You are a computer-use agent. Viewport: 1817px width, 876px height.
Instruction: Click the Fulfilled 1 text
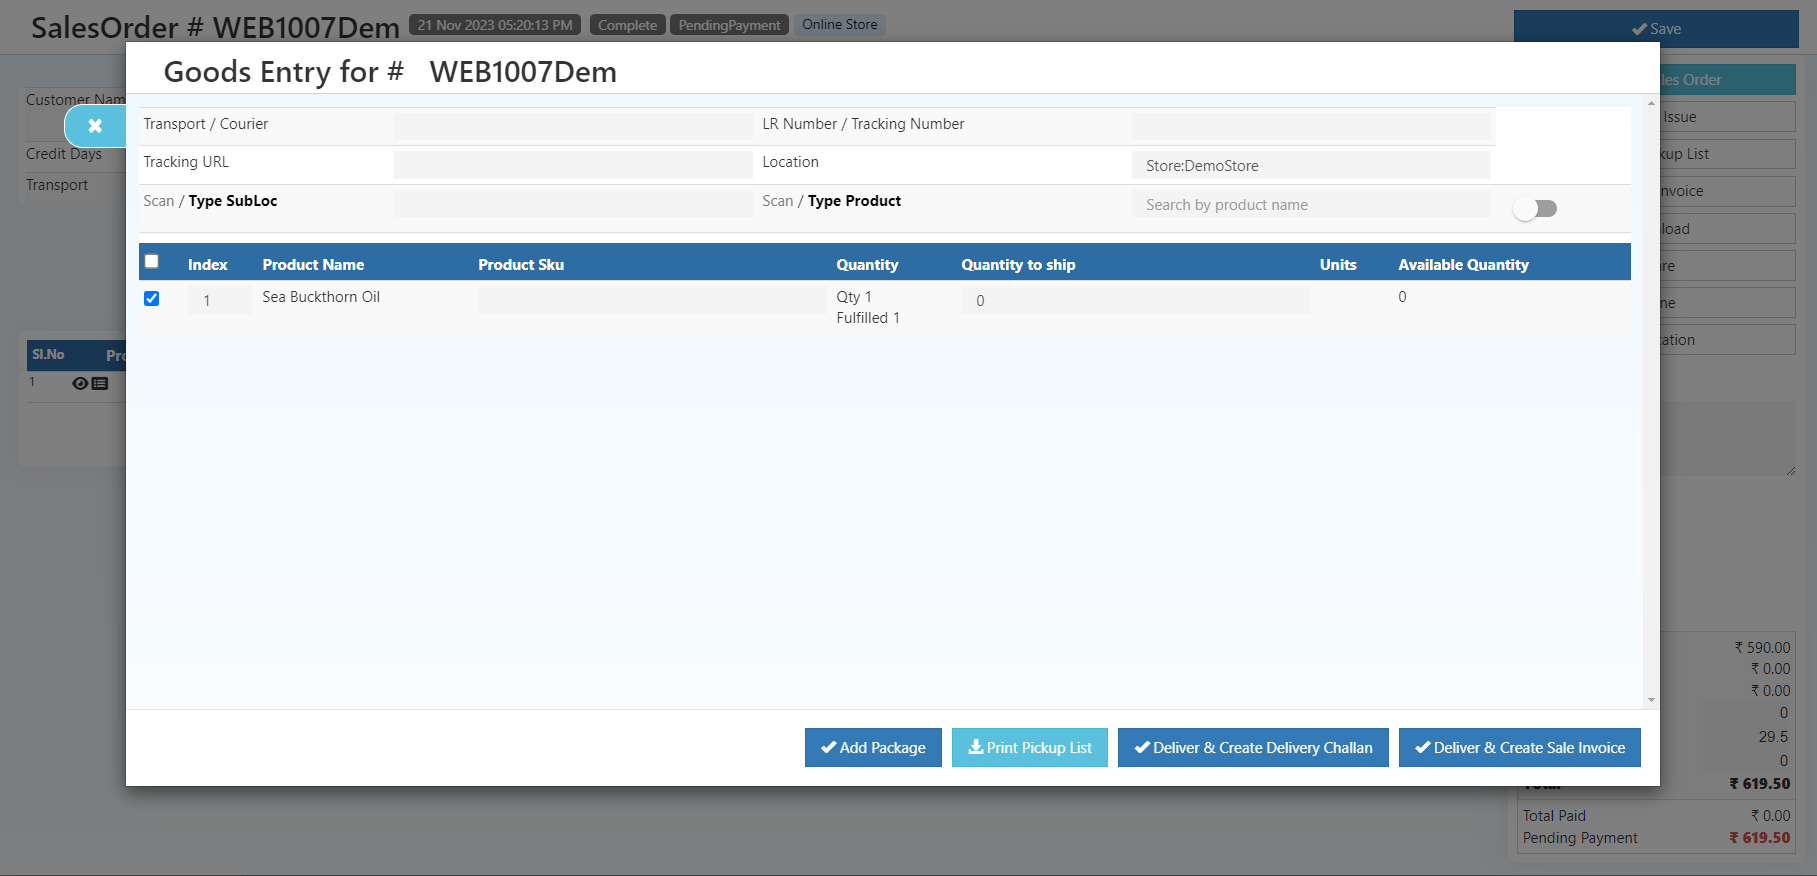pos(868,318)
